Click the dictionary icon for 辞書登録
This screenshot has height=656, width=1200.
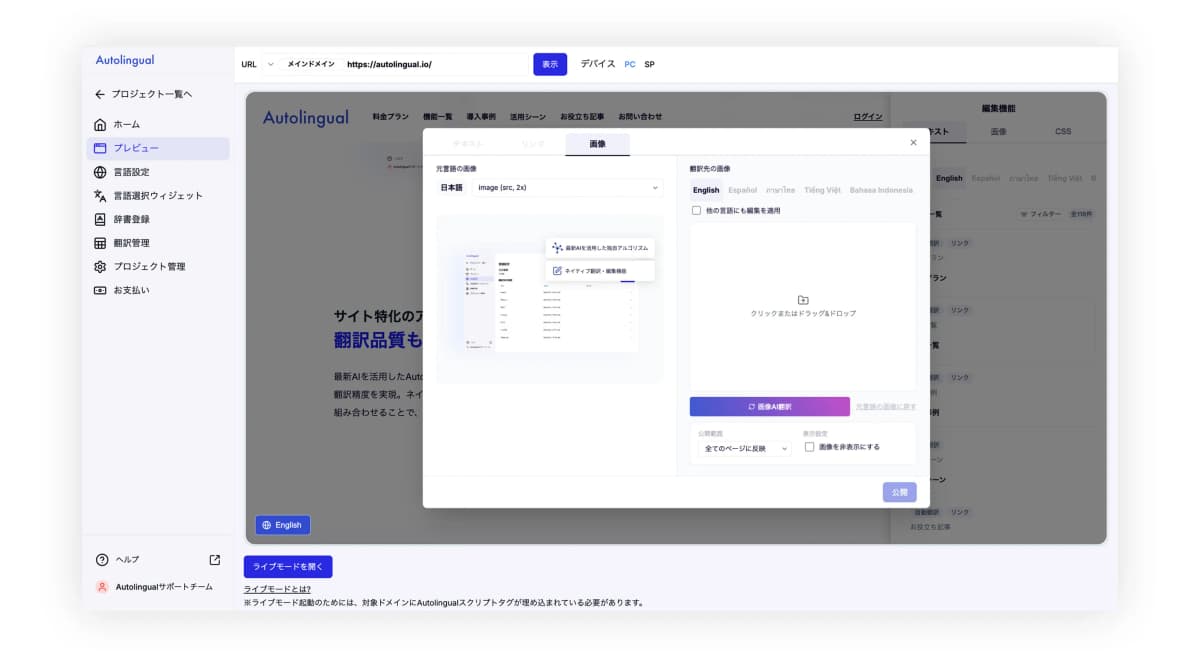click(100, 219)
